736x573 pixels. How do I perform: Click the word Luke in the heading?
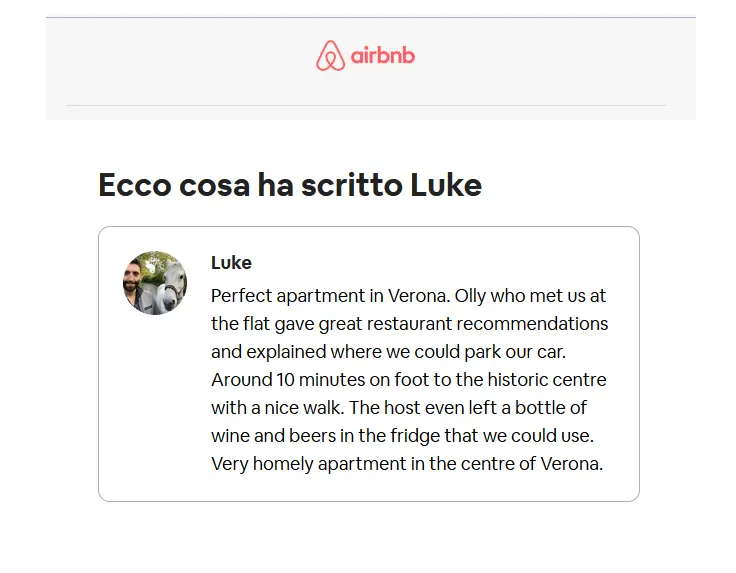[x=446, y=184]
